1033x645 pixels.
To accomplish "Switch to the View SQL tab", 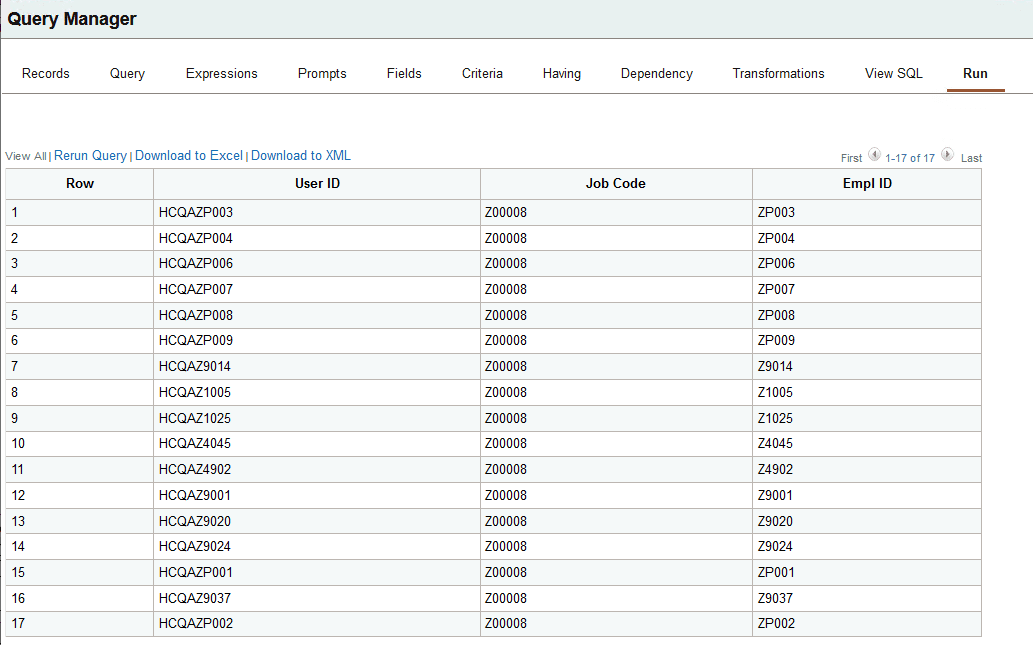I will pos(893,73).
